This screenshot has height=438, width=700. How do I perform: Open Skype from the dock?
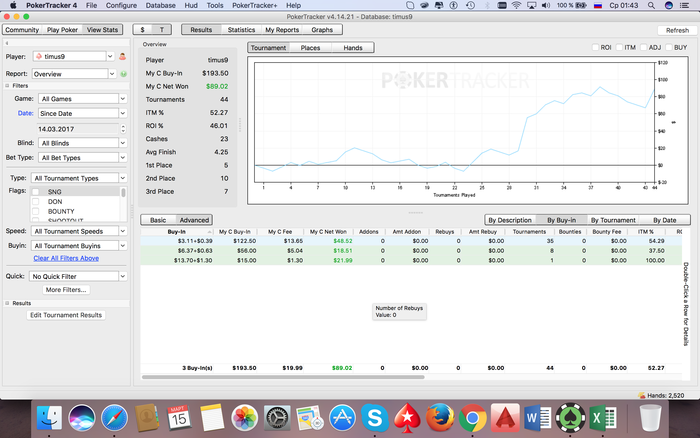(375, 418)
